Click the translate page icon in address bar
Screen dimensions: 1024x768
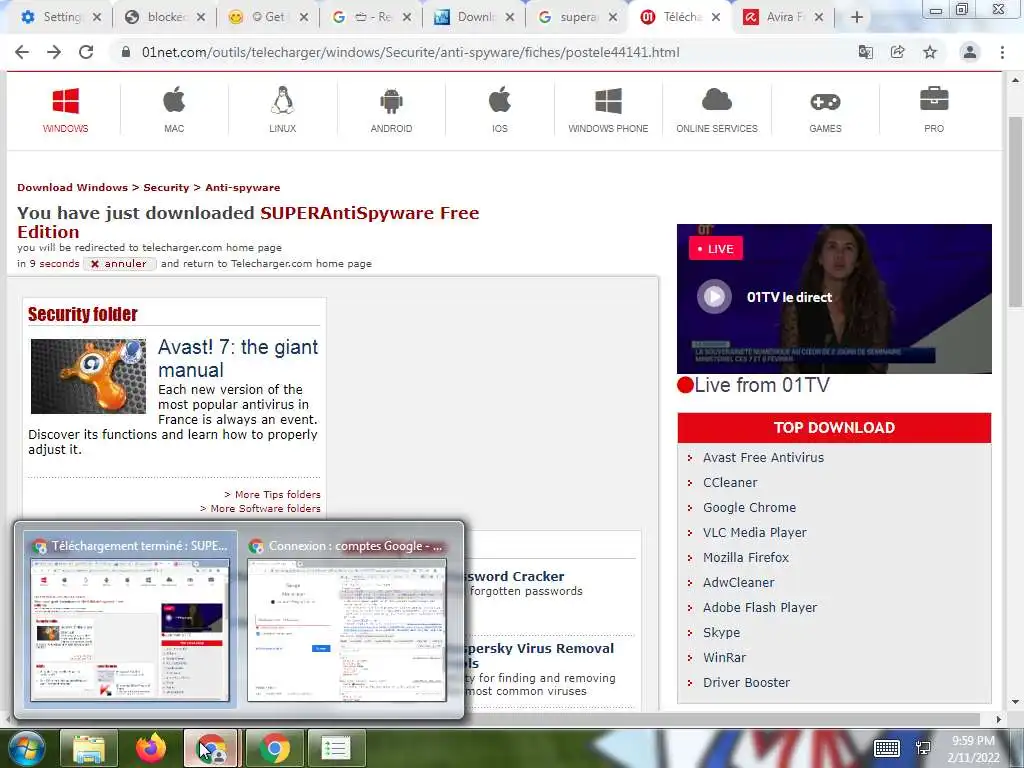865,52
